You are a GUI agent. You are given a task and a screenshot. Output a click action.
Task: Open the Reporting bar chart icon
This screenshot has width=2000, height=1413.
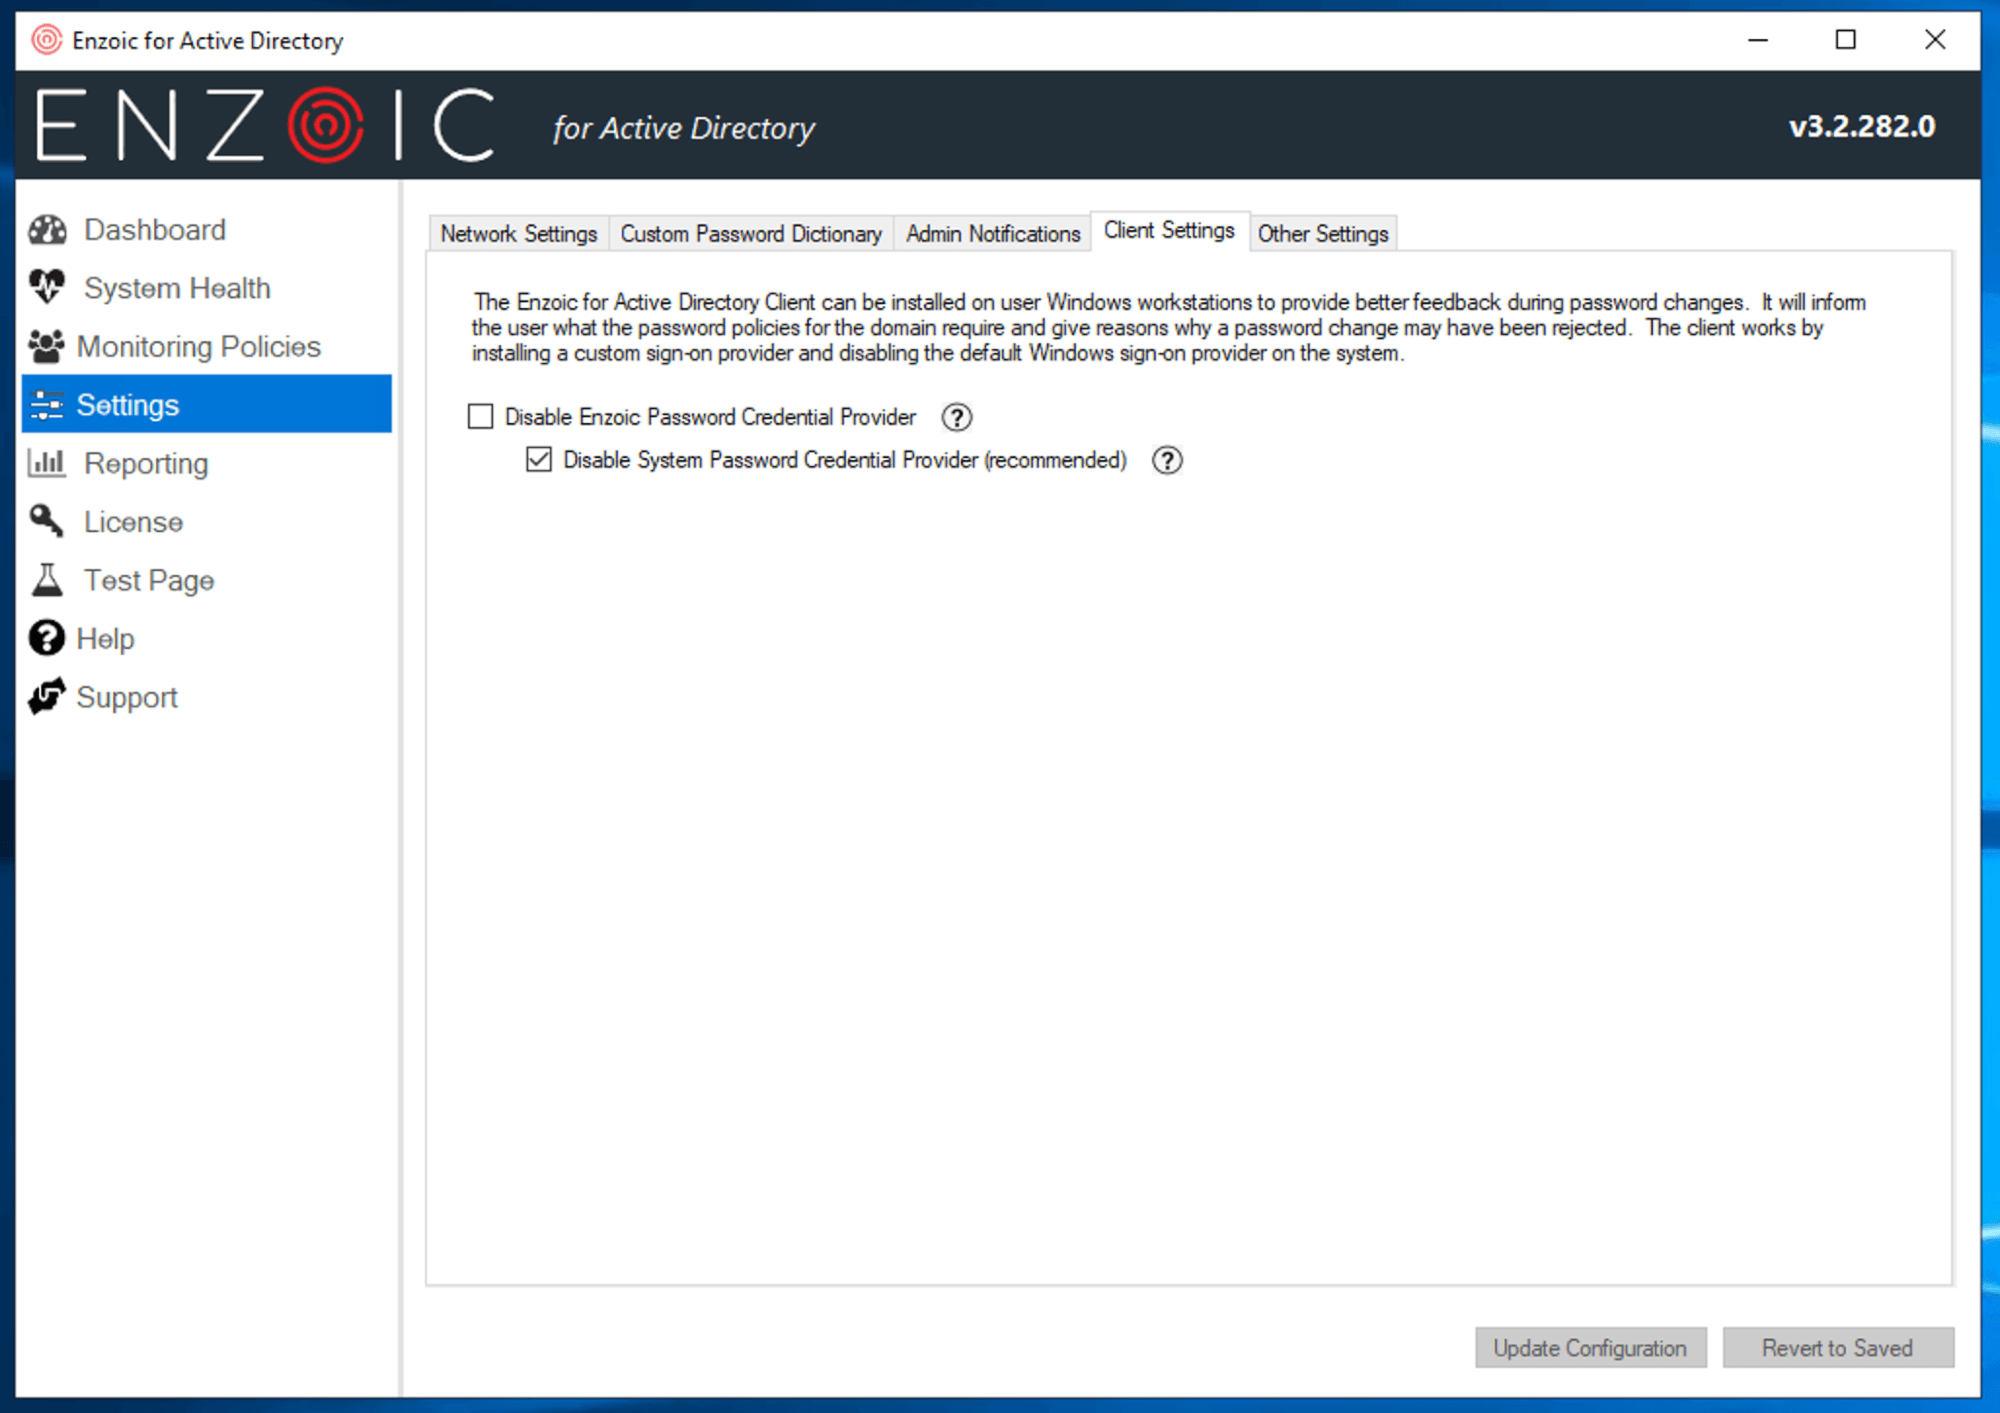point(47,463)
